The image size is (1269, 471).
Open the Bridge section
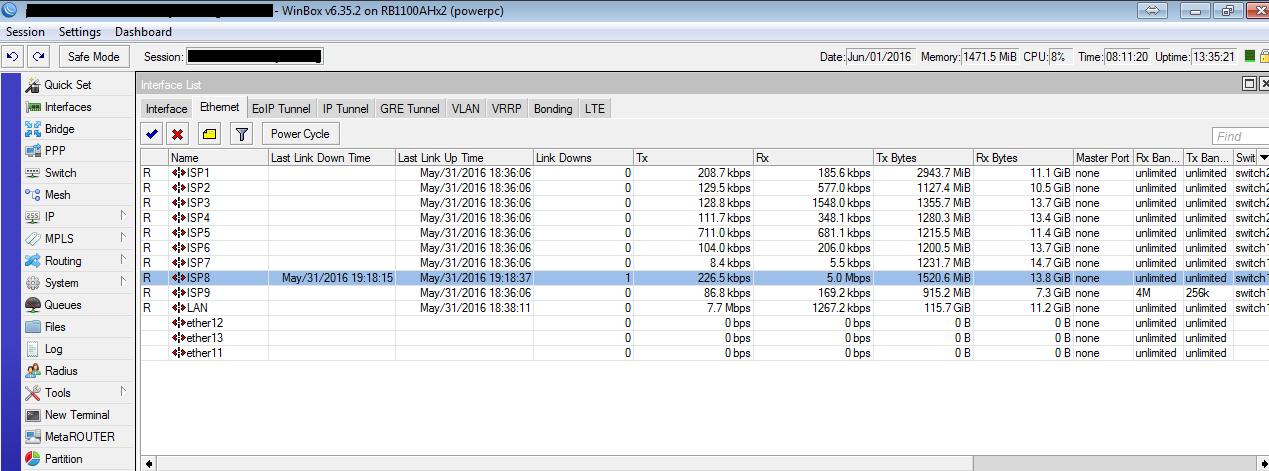tap(59, 129)
